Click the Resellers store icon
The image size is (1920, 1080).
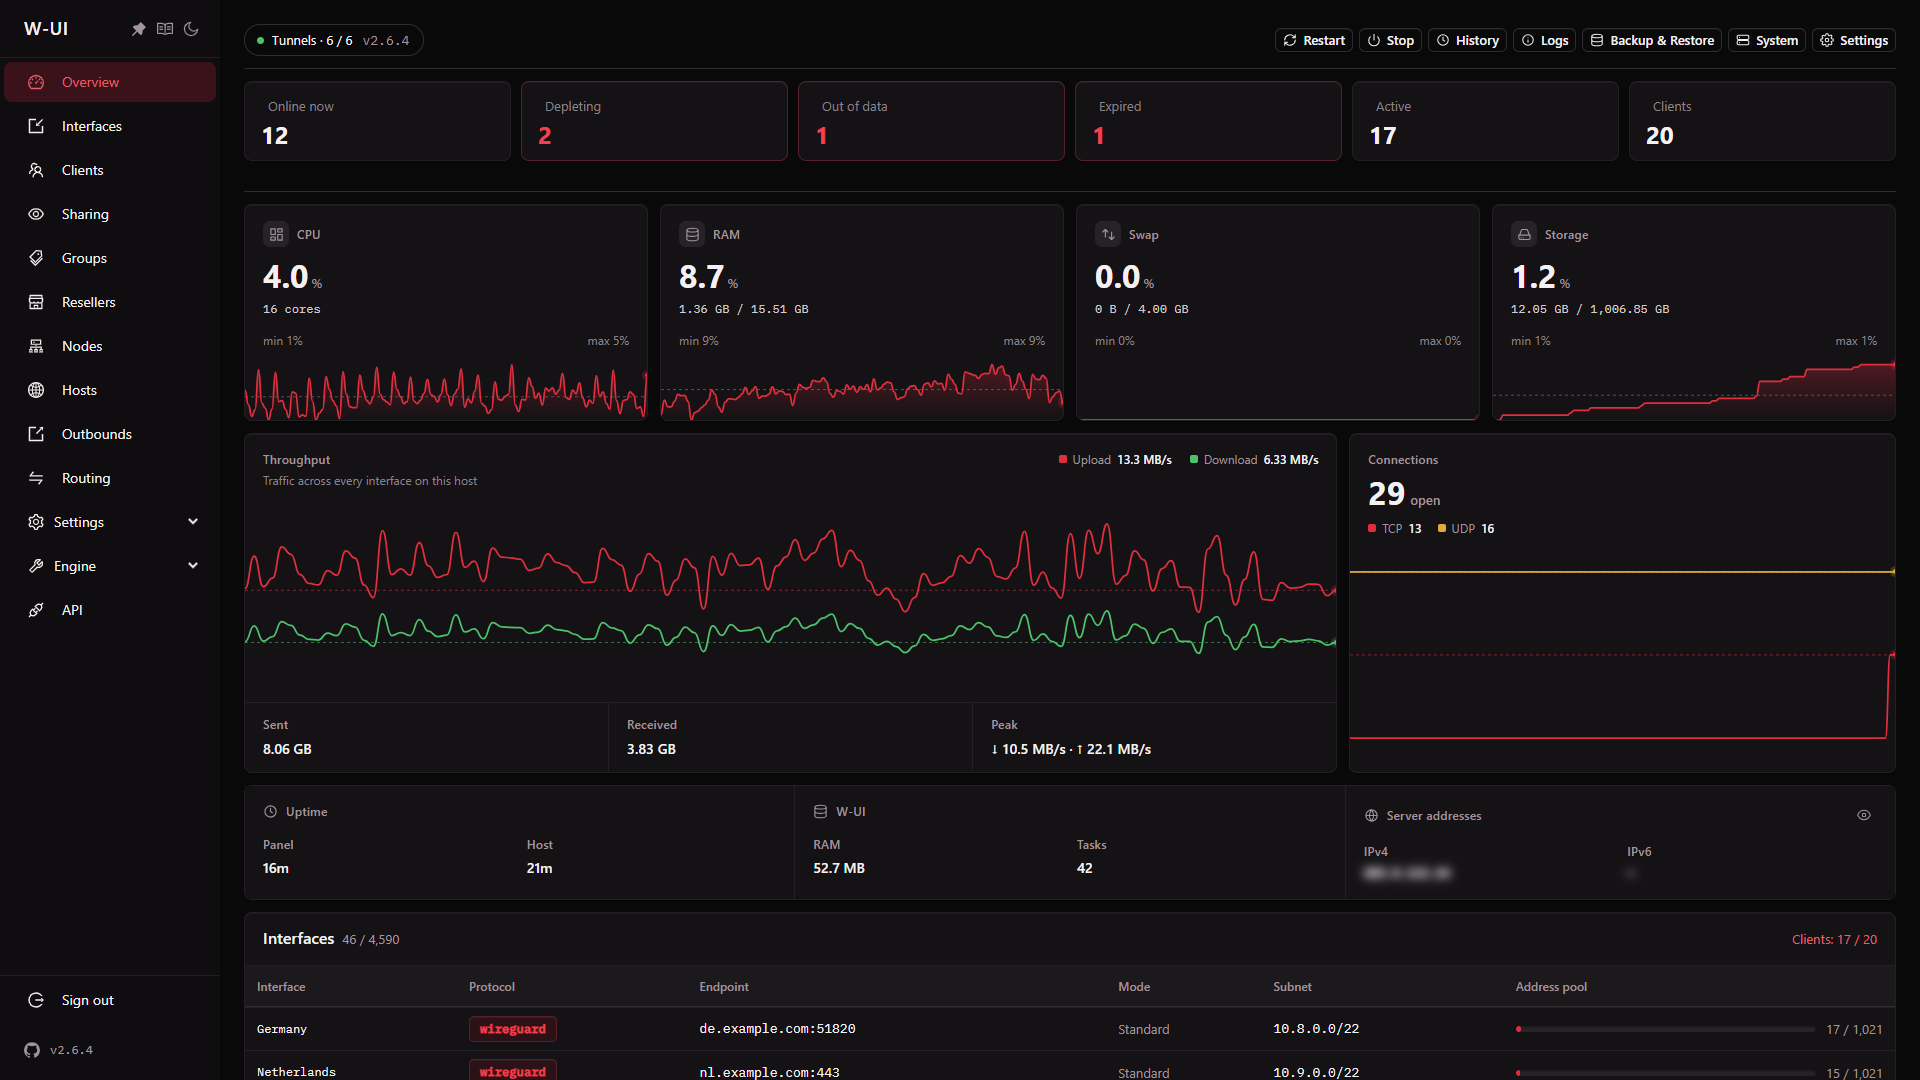36,302
